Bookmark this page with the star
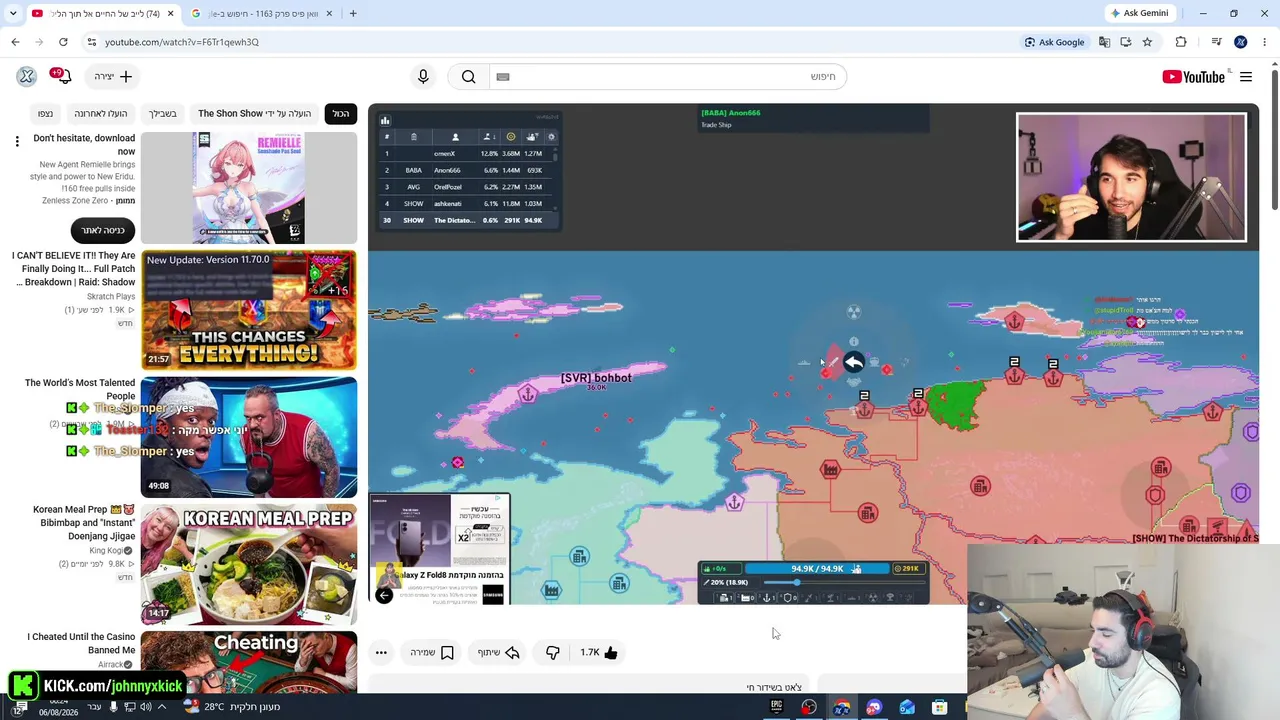 pyautogui.click(x=1147, y=42)
